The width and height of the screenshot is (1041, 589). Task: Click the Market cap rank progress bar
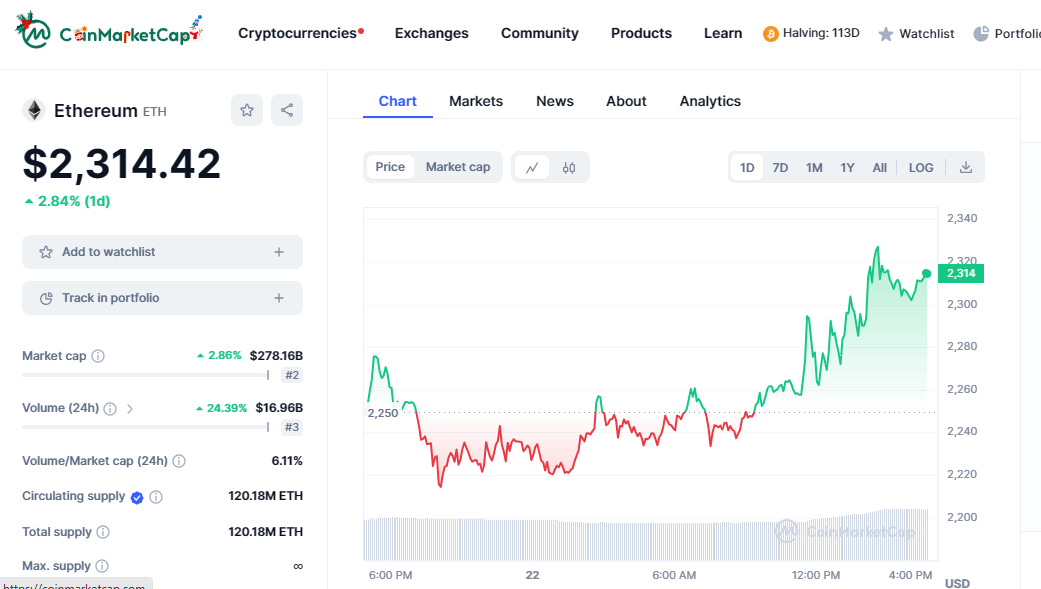[x=145, y=375]
